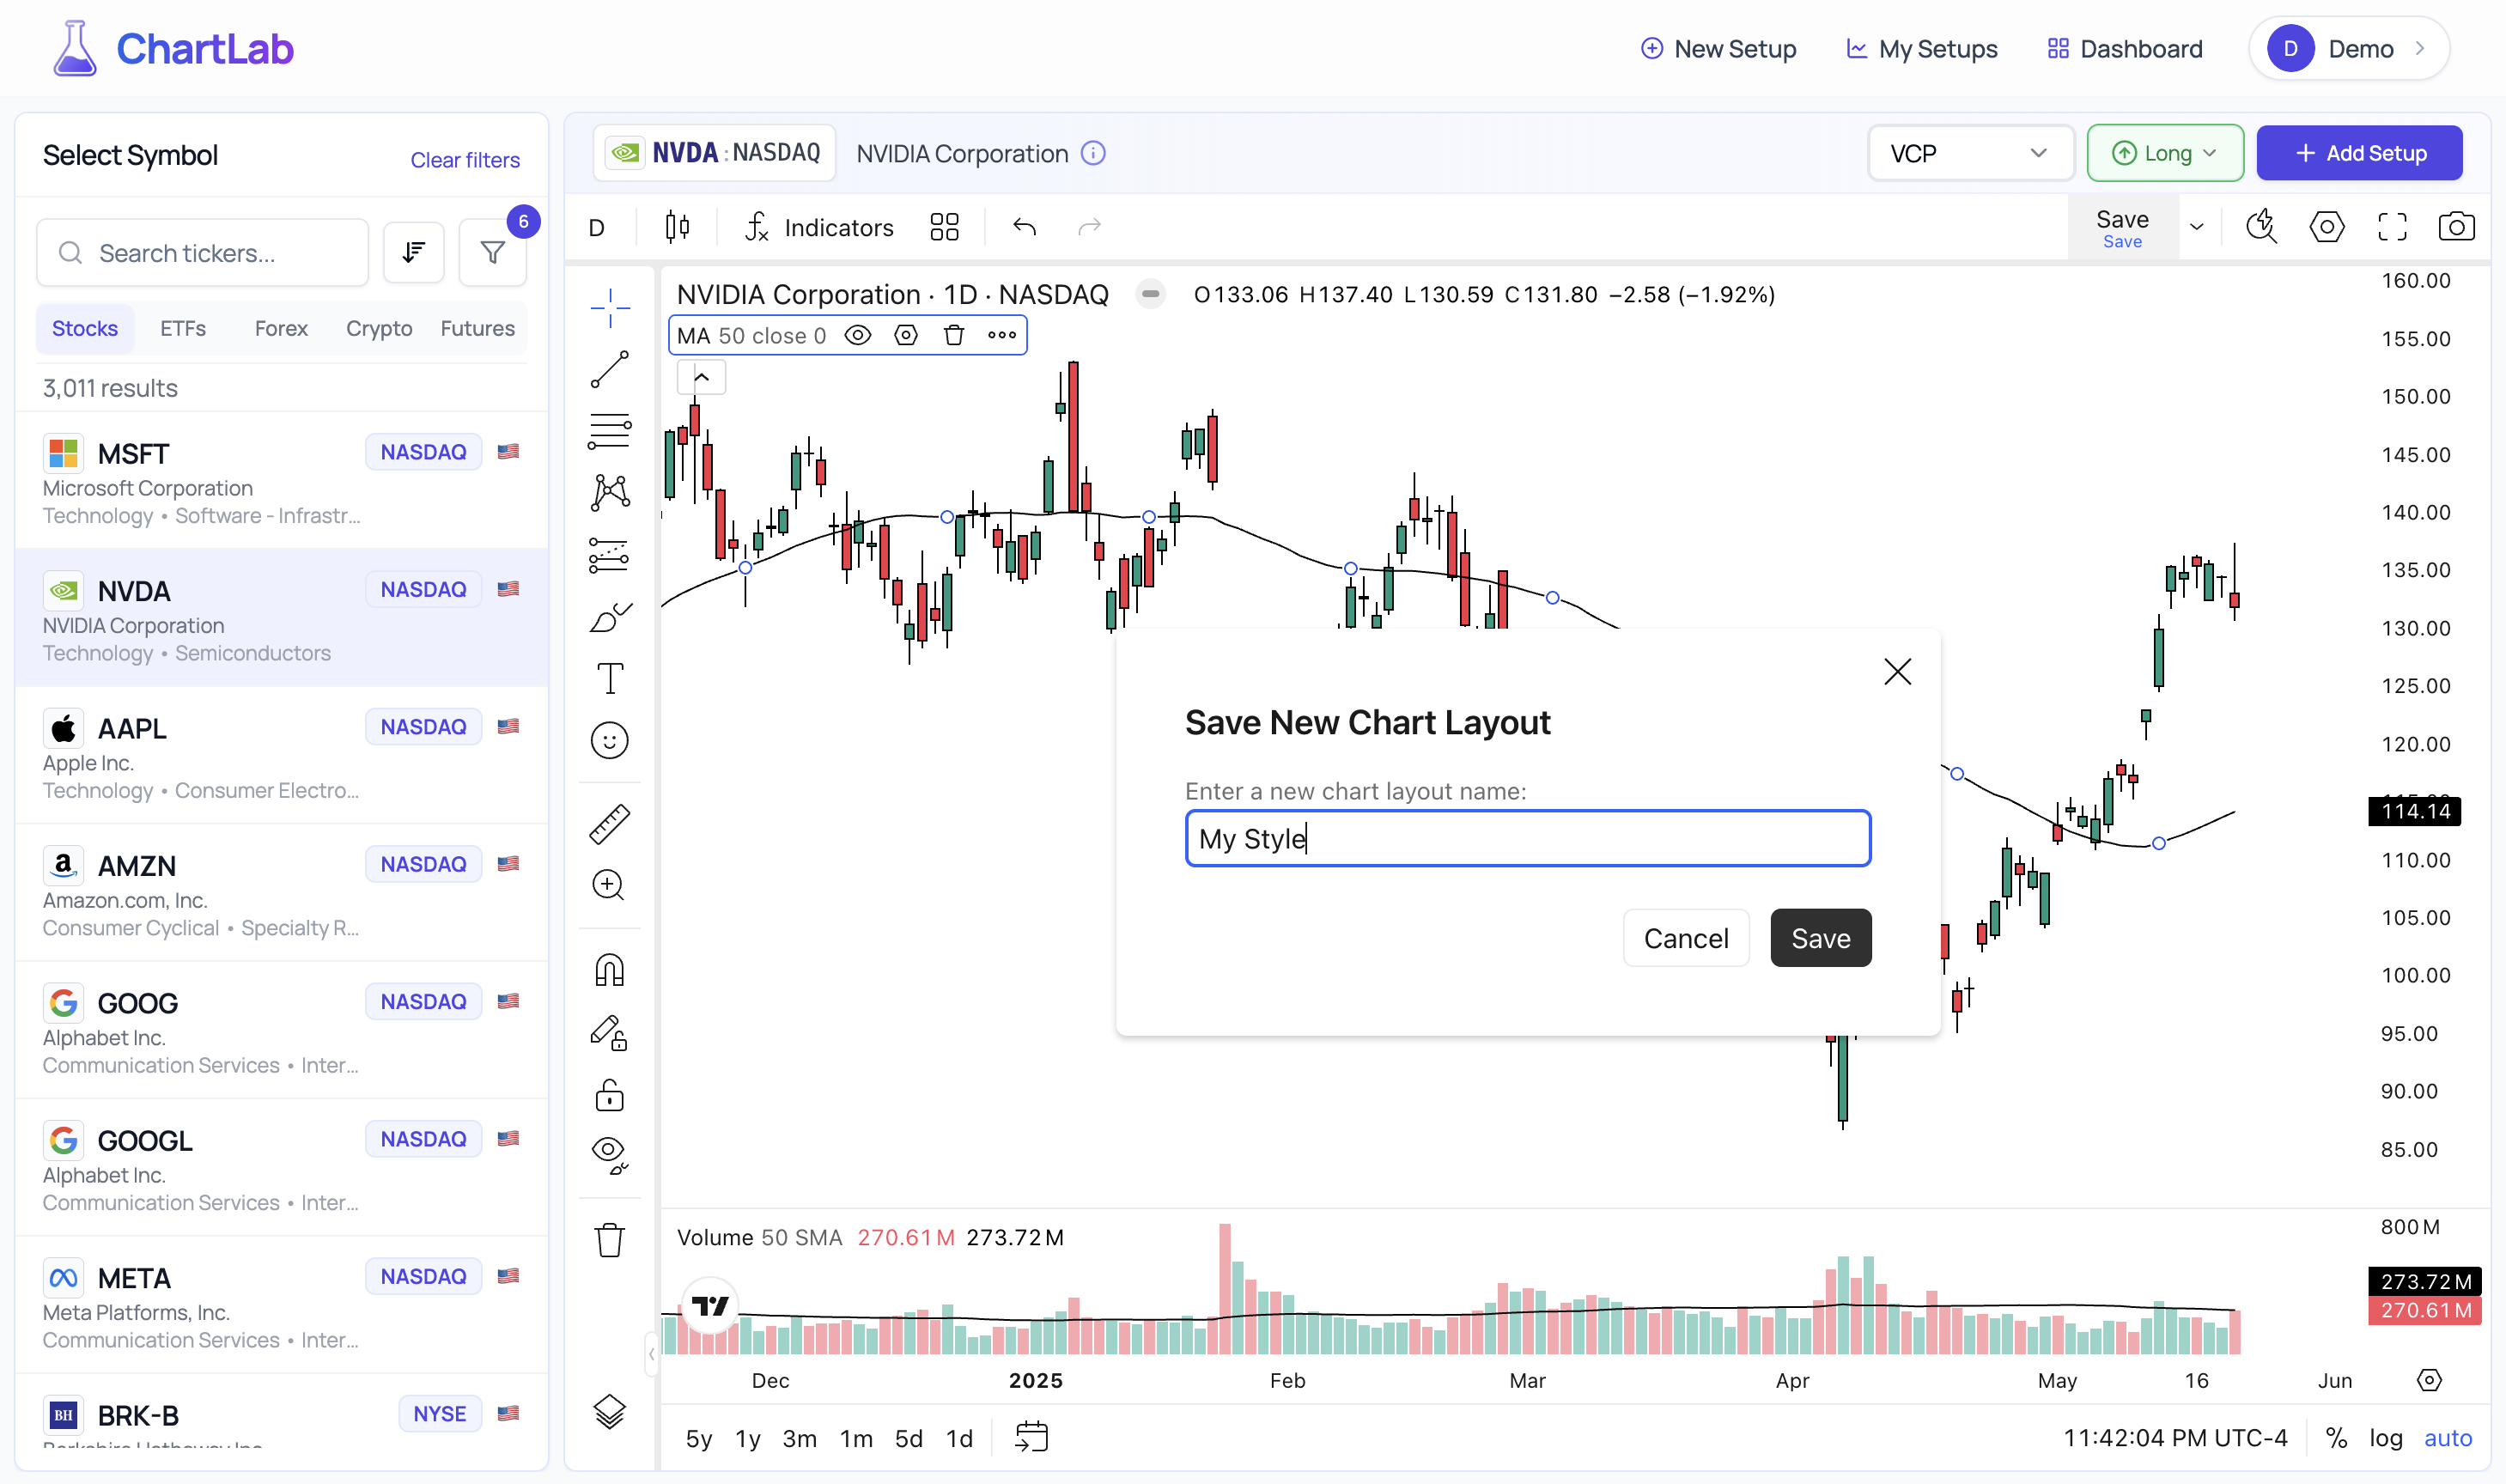Collapse the drawing toolbar side handle
Image resolution: width=2506 pixels, height=1484 pixels.
coord(651,1354)
